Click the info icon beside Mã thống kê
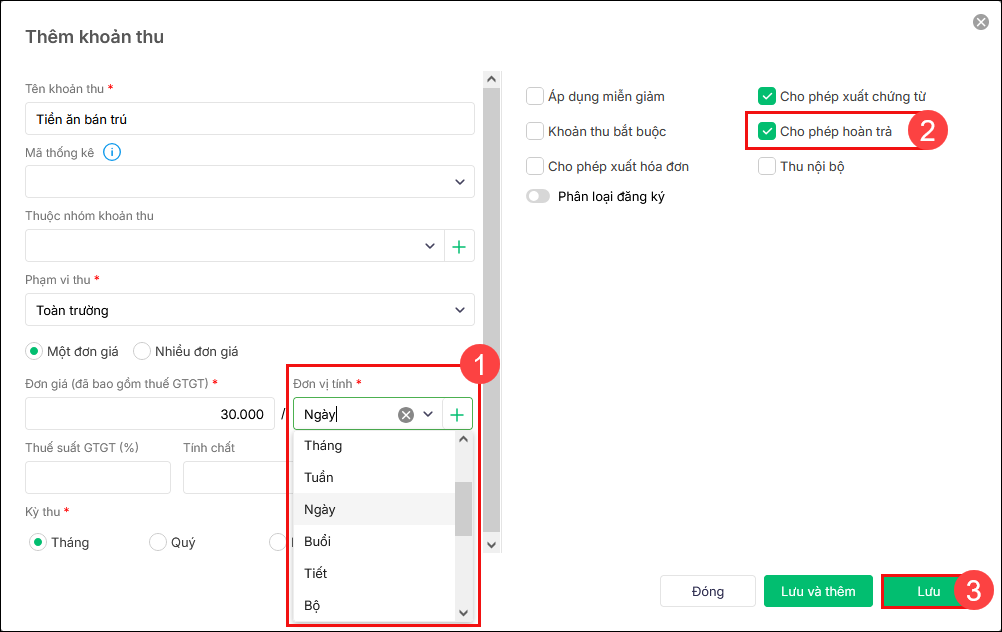Viewport: 1002px width, 632px height. pos(112,152)
